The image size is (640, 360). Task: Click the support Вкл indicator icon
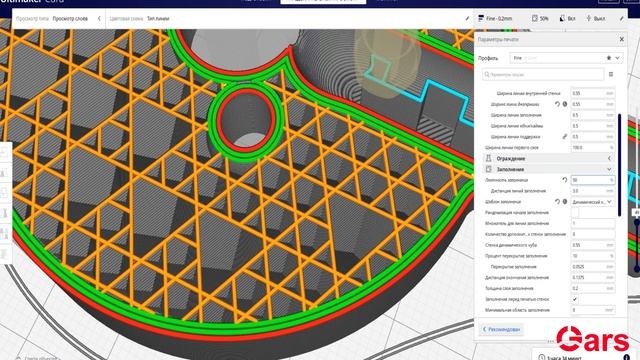(562, 18)
